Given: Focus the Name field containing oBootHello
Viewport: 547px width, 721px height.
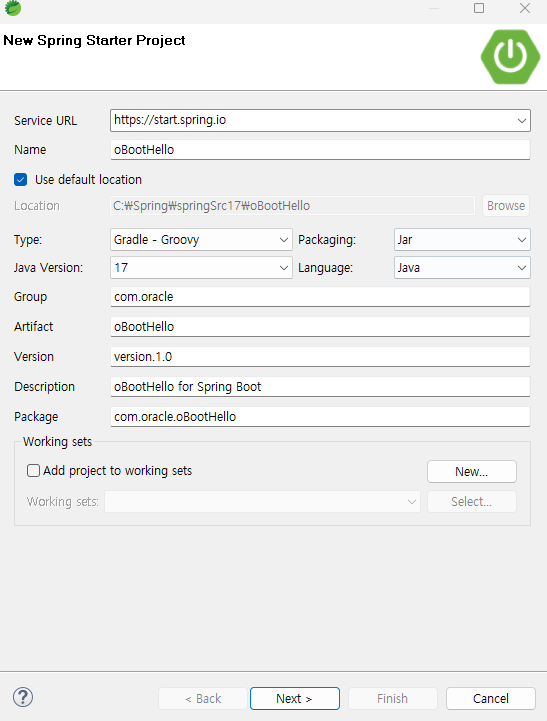Looking at the screenshot, I should (320, 149).
